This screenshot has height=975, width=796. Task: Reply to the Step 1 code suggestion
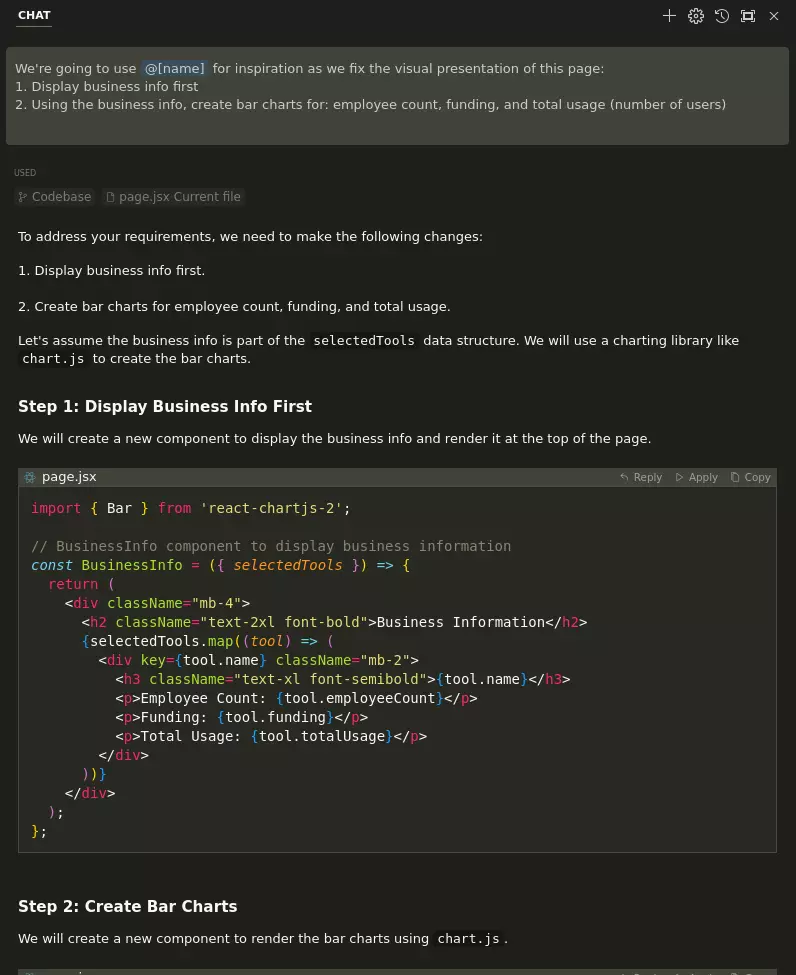(x=641, y=477)
